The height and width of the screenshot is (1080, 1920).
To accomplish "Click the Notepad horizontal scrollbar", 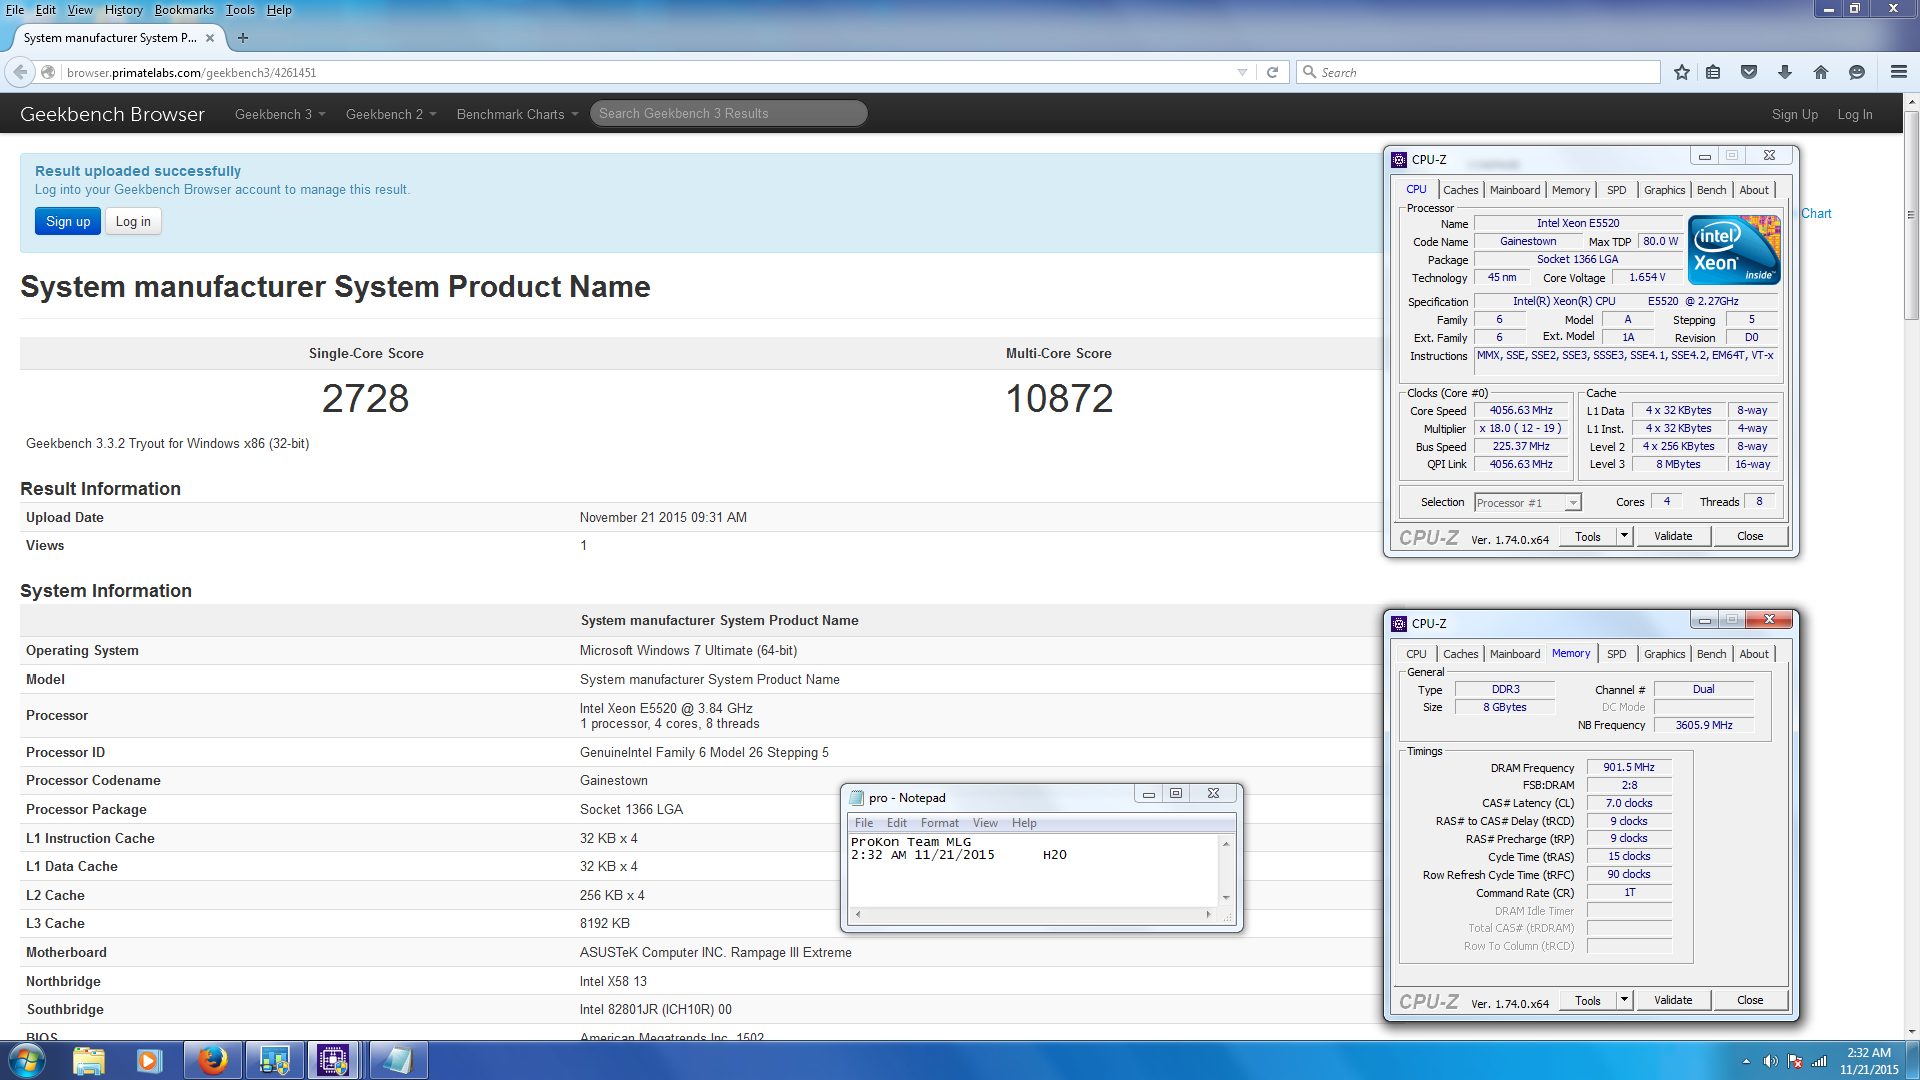I will point(1033,914).
